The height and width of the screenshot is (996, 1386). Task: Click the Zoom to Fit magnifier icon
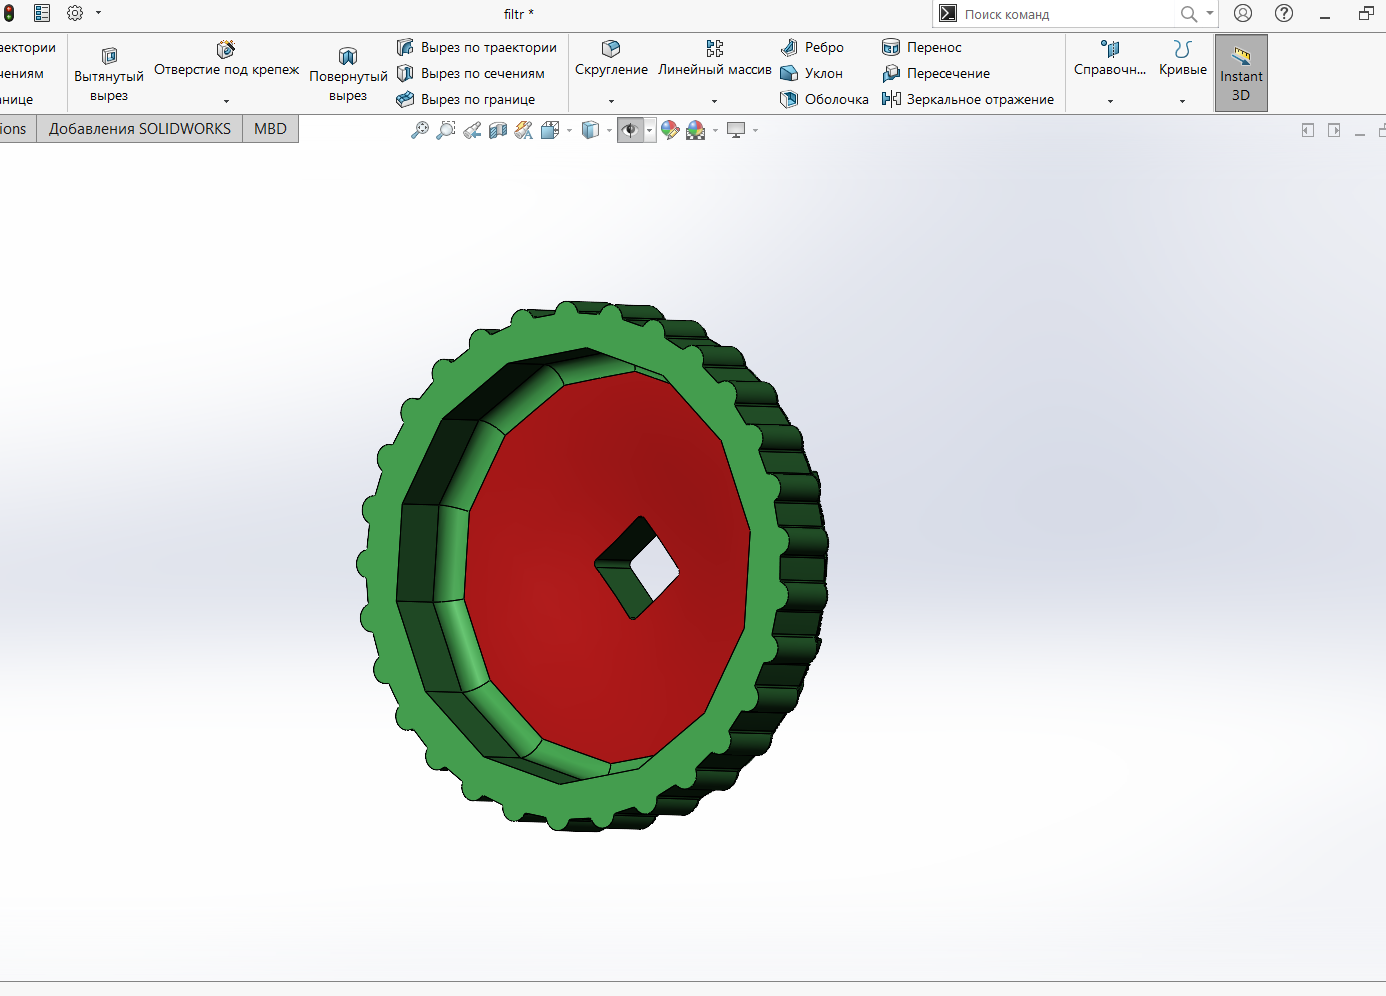(x=420, y=130)
